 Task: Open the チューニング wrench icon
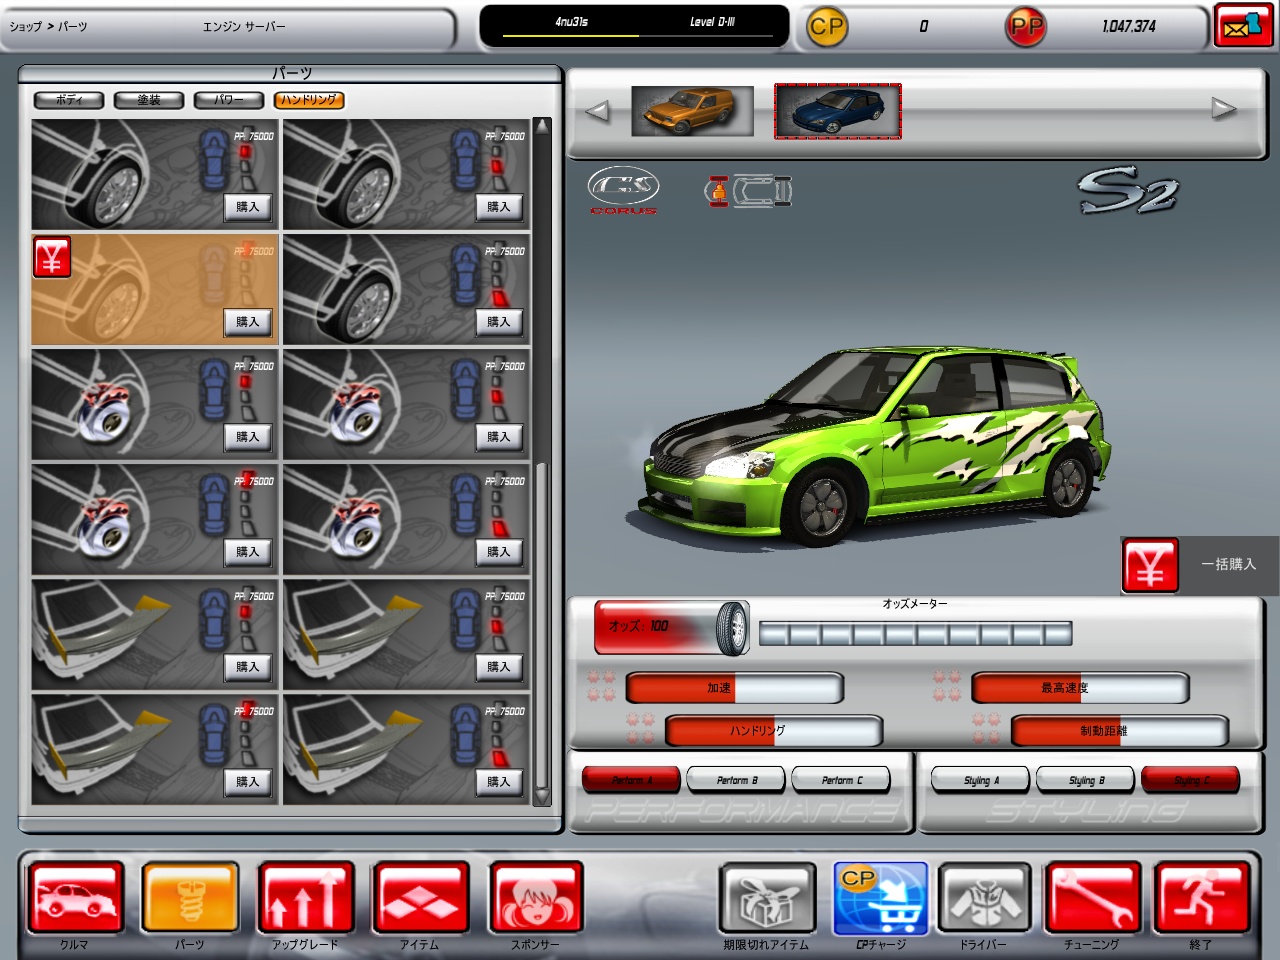click(1092, 898)
